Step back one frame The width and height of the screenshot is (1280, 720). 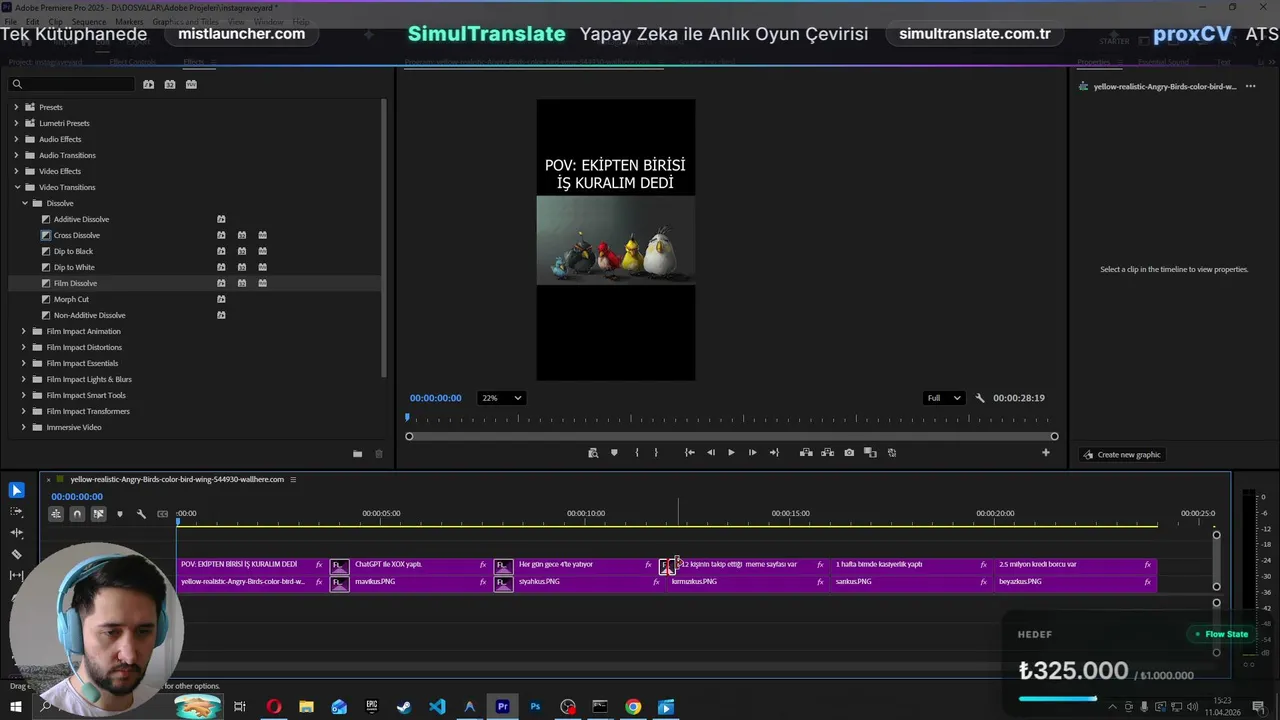point(711,453)
